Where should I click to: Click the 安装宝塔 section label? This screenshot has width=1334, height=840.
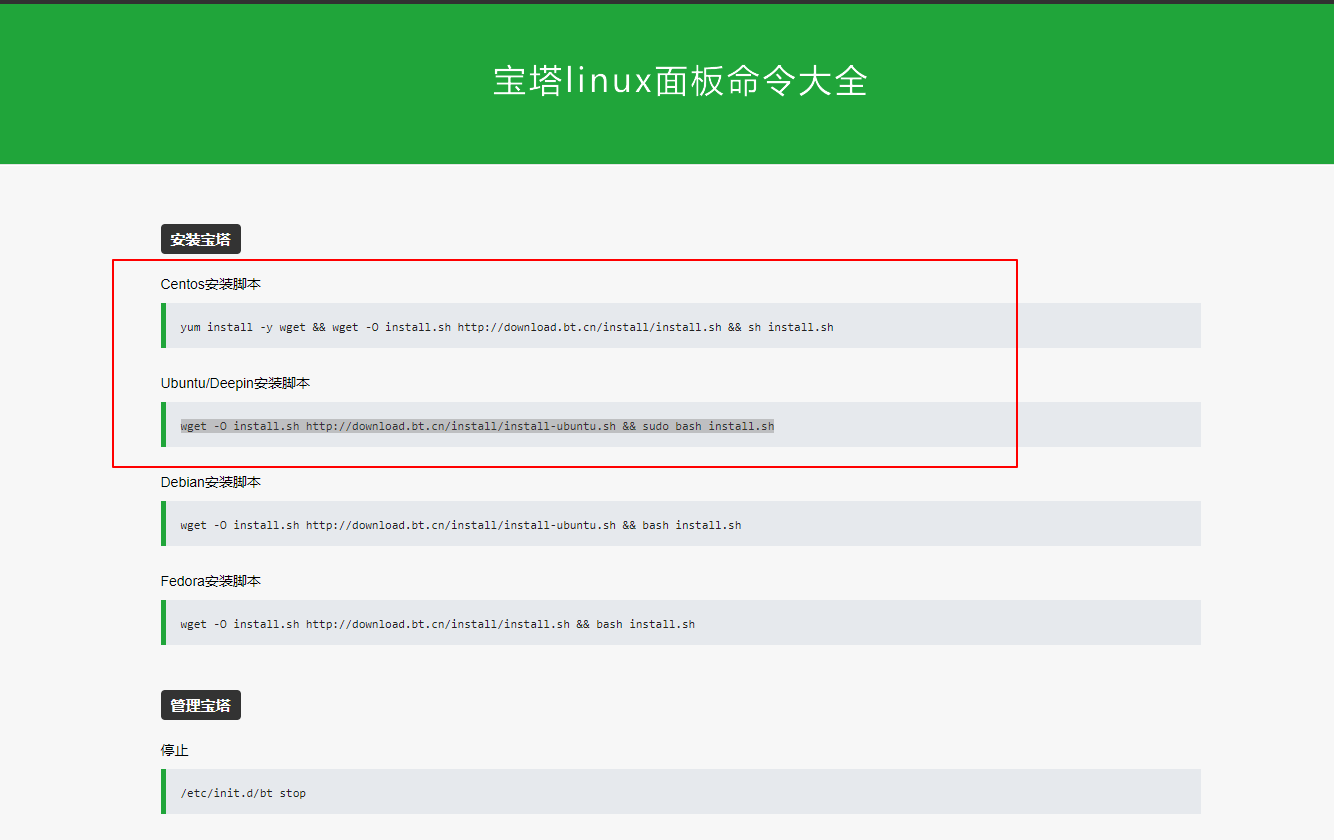tap(200, 240)
